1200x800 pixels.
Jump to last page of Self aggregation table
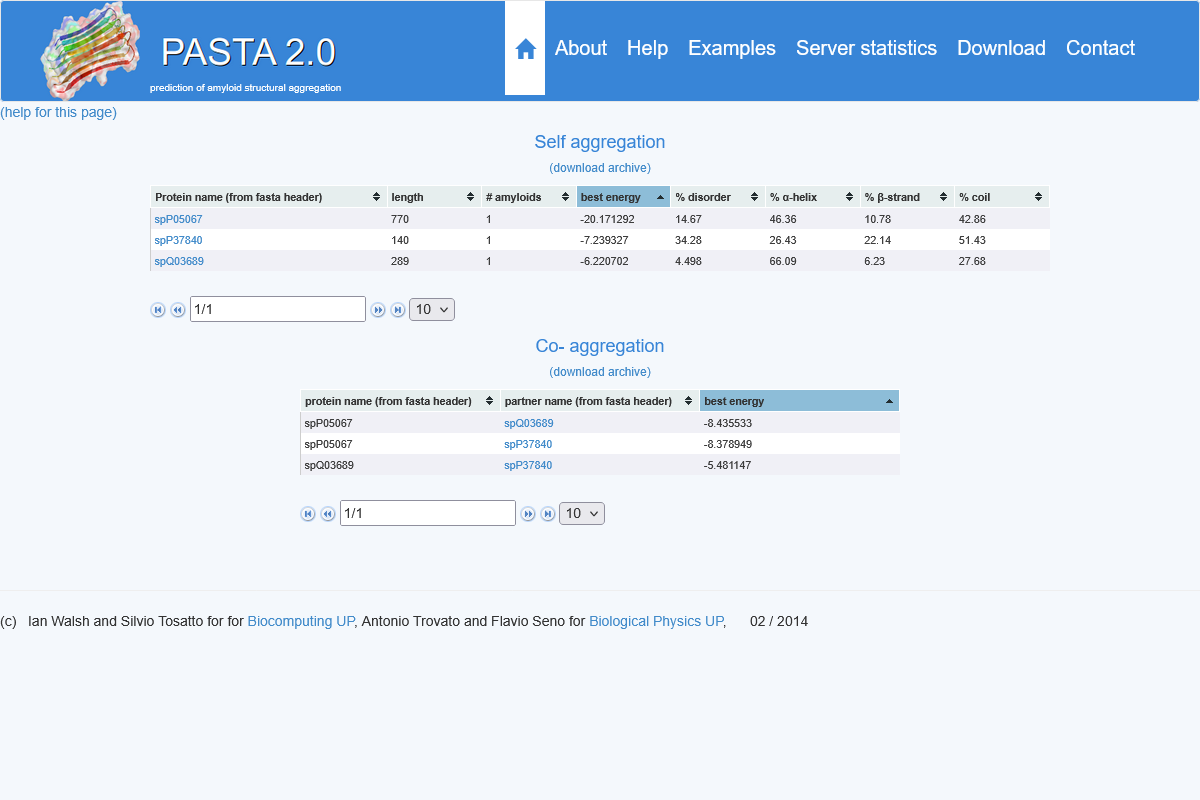(397, 310)
